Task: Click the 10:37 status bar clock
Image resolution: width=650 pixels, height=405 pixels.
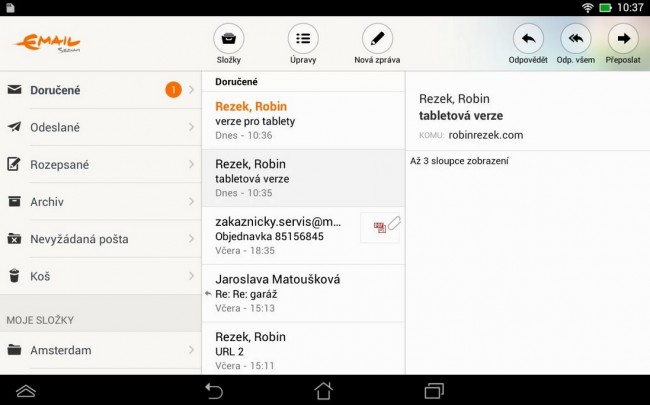Action: 630,7
